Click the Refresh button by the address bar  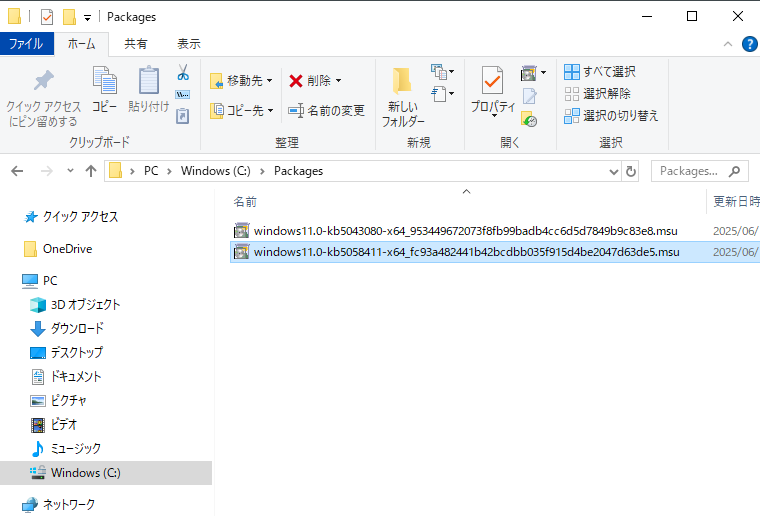pos(631,171)
